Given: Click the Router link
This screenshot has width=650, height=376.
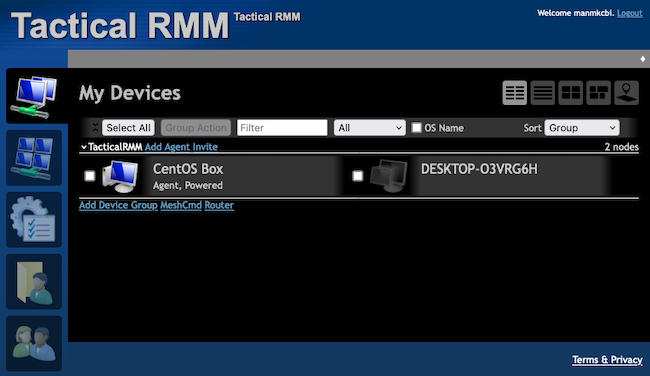Looking at the screenshot, I should pos(219,205).
